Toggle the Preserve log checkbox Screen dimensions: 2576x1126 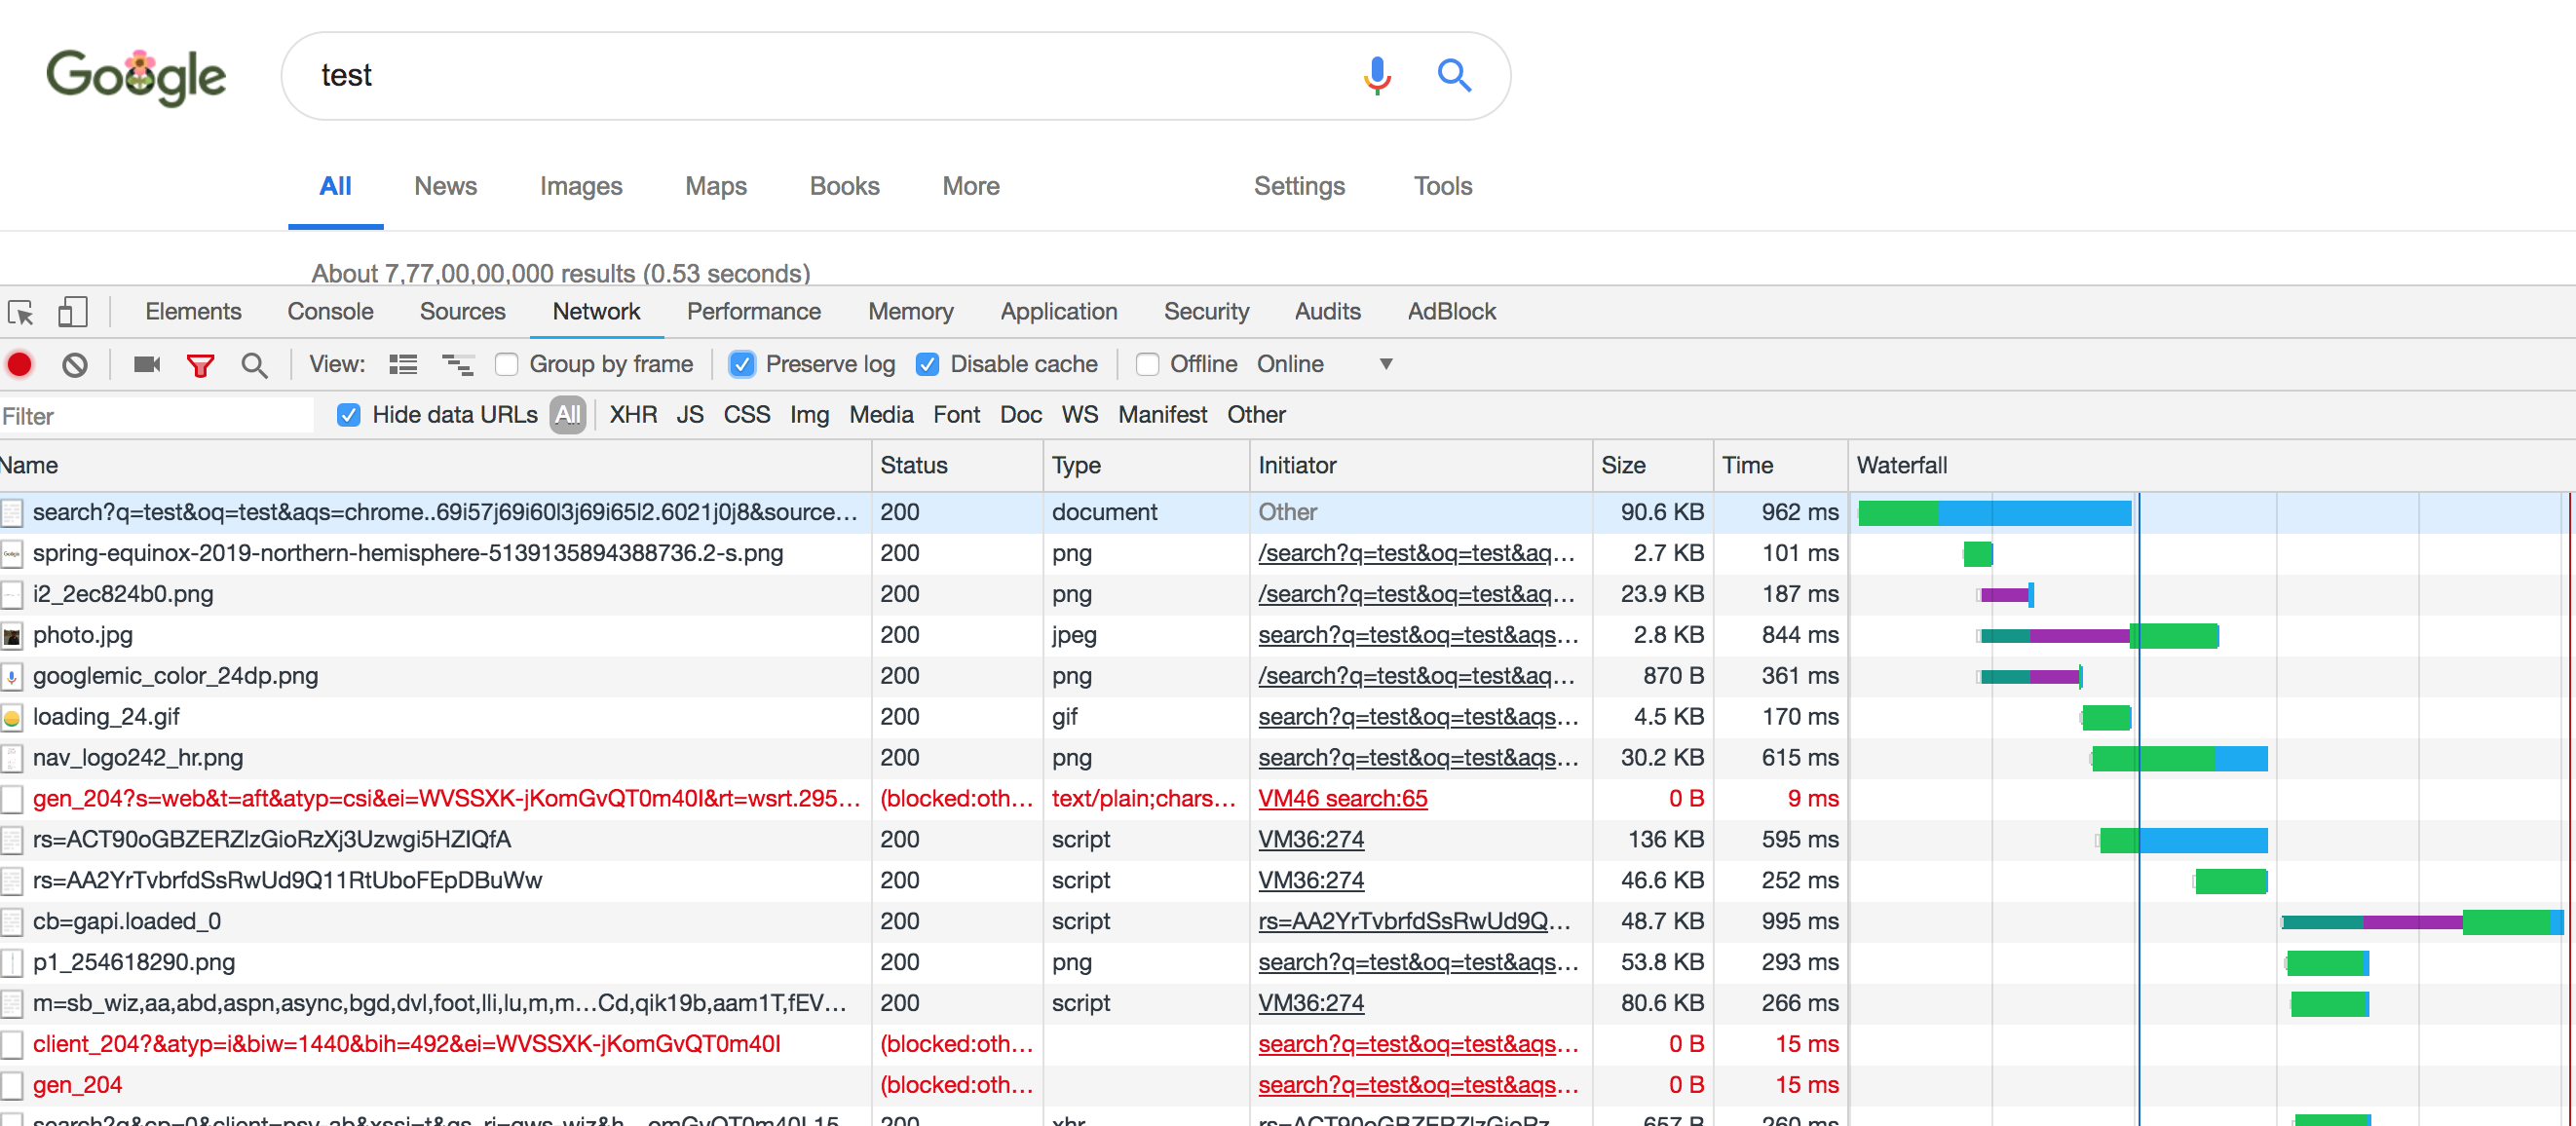tap(739, 364)
